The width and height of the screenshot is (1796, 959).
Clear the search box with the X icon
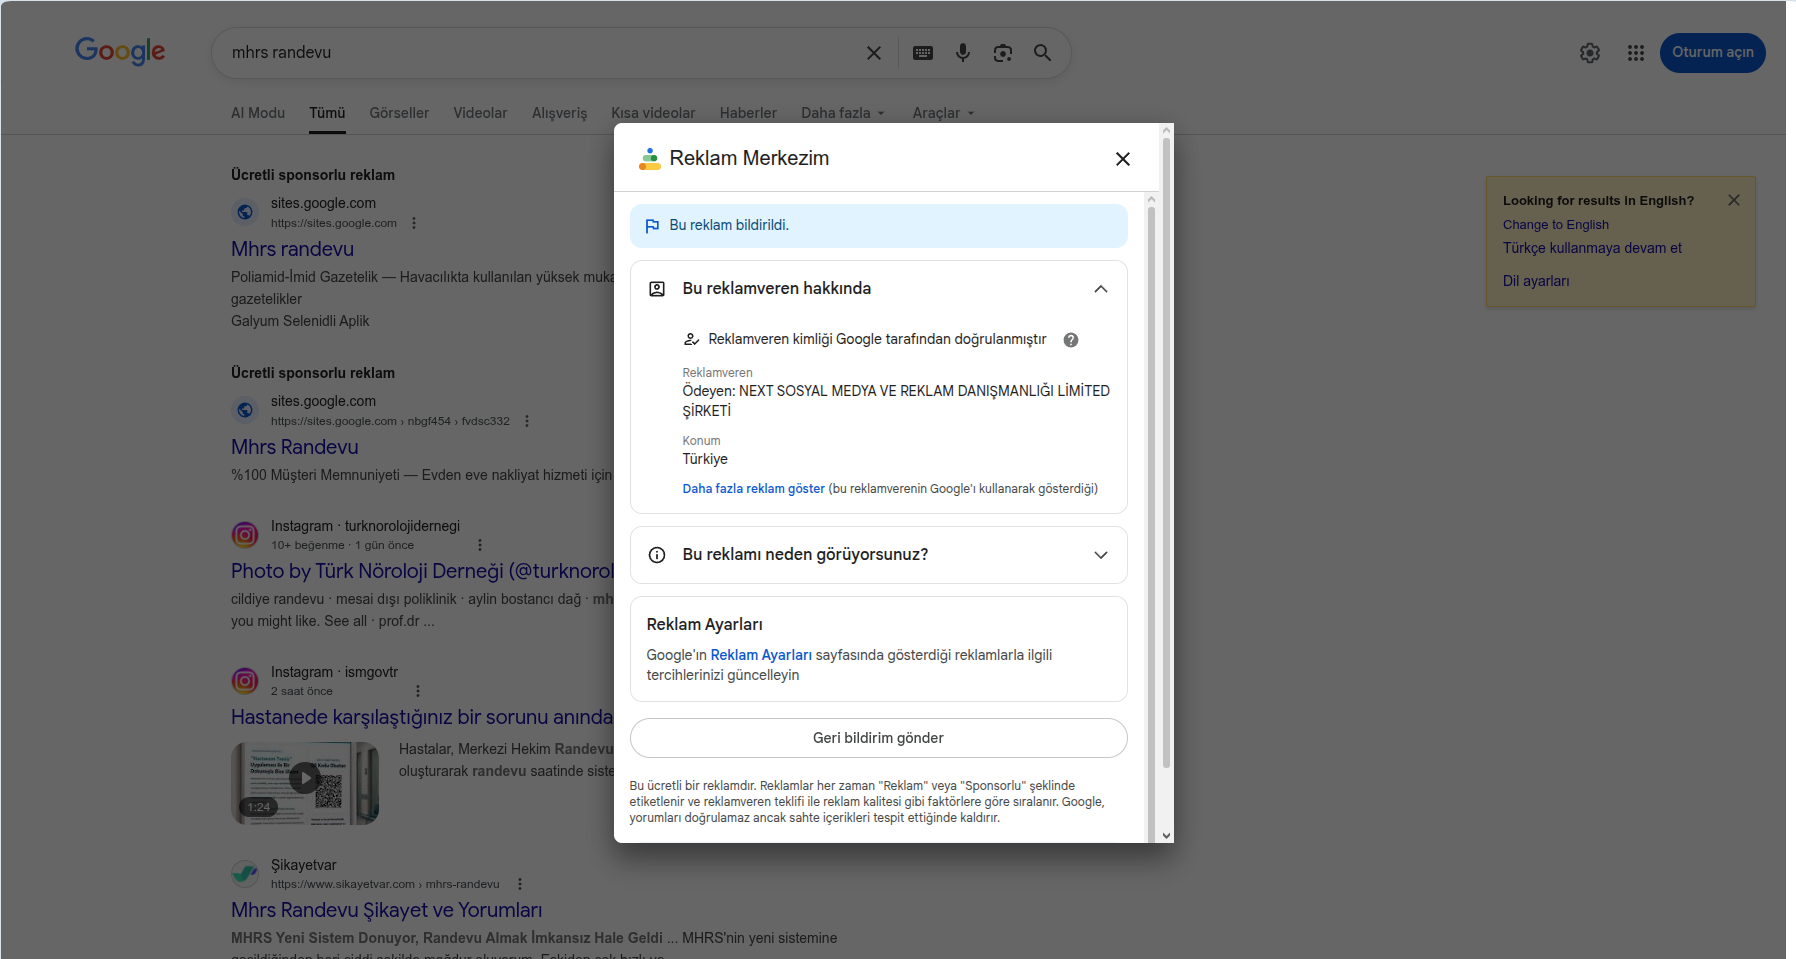pyautogui.click(x=874, y=53)
